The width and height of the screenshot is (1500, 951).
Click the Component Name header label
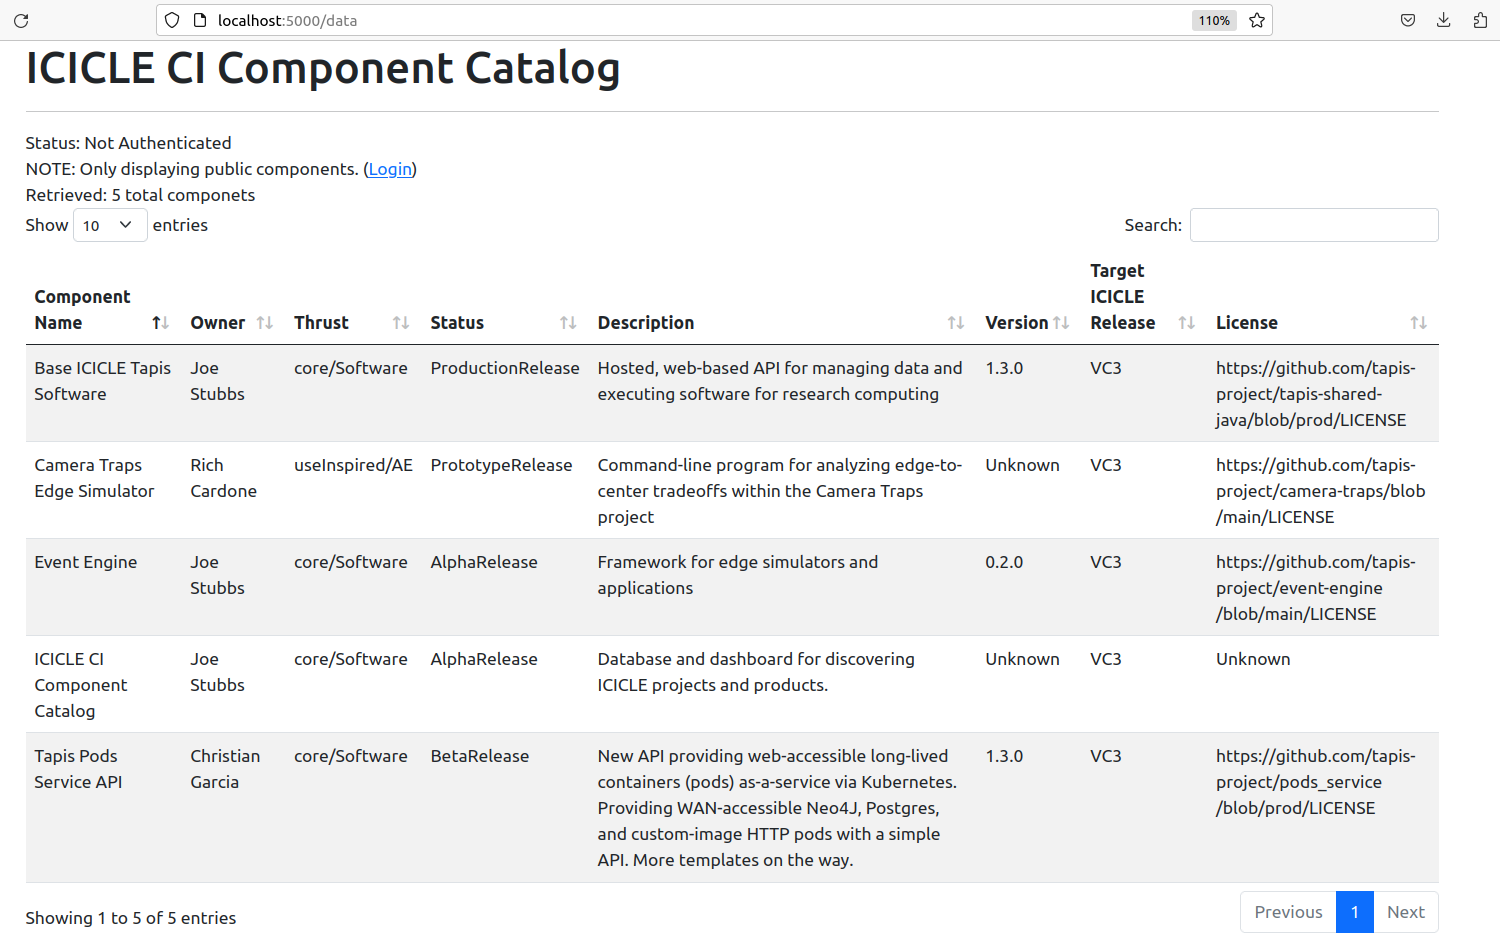82,310
